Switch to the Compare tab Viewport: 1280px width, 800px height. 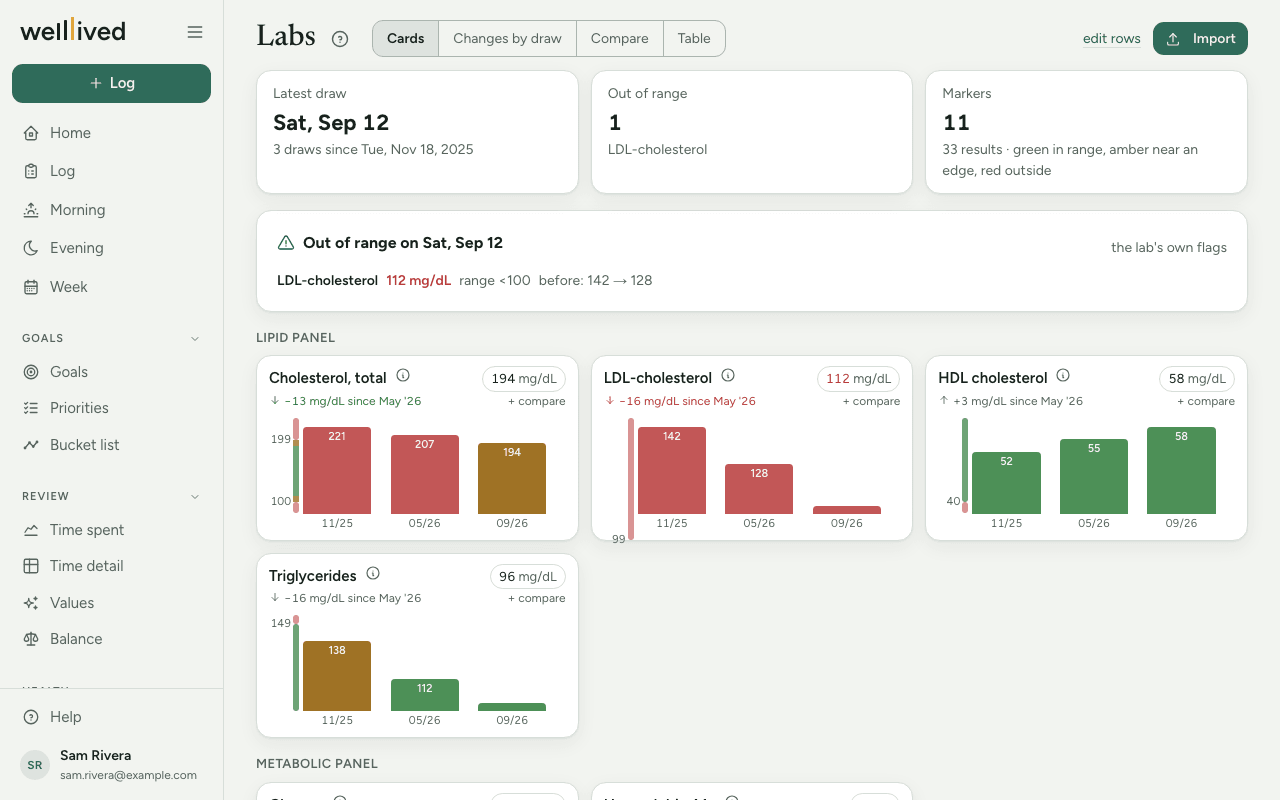620,39
